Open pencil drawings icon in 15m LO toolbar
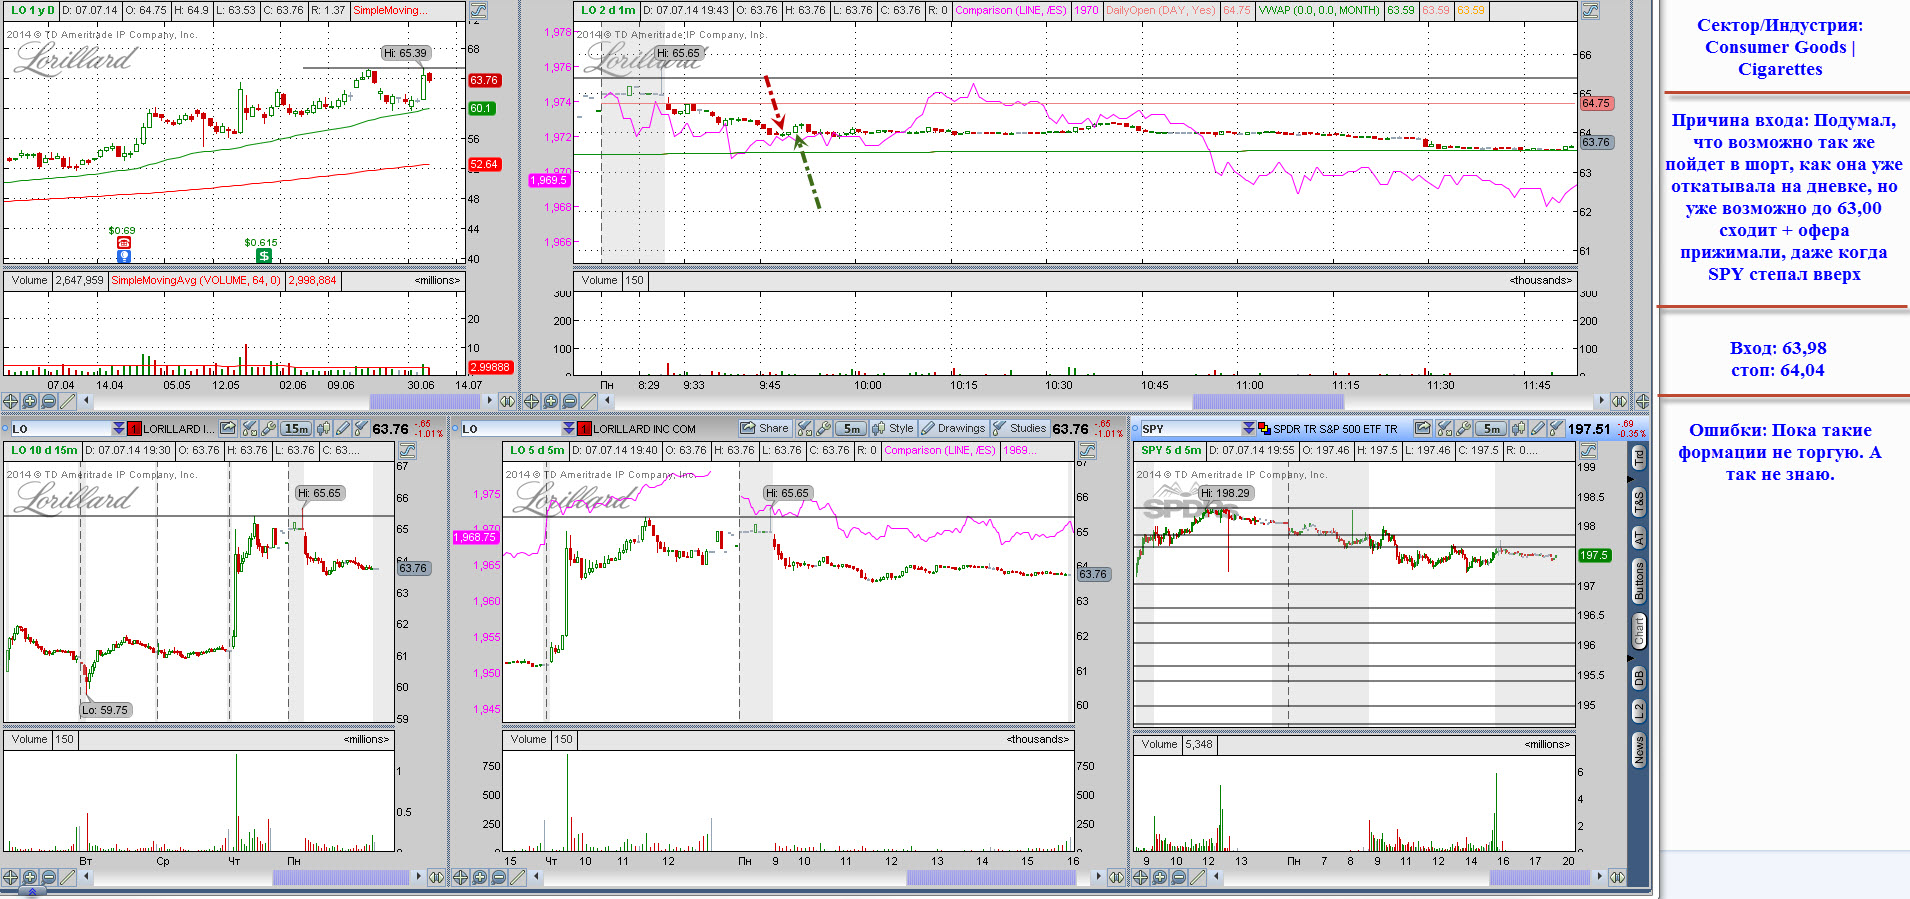 (x=342, y=428)
